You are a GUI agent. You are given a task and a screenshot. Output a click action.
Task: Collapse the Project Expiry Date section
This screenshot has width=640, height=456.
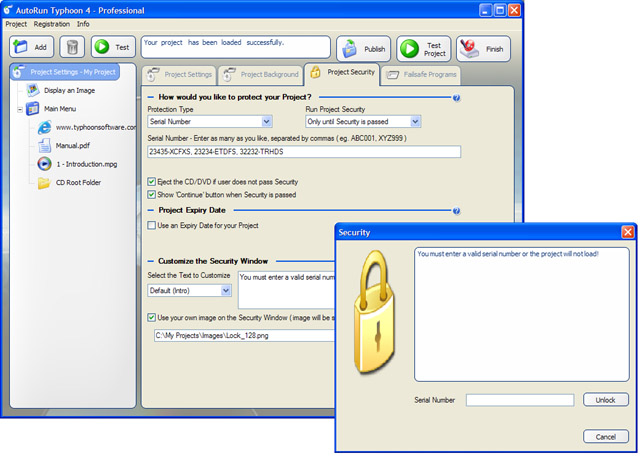(x=151, y=210)
